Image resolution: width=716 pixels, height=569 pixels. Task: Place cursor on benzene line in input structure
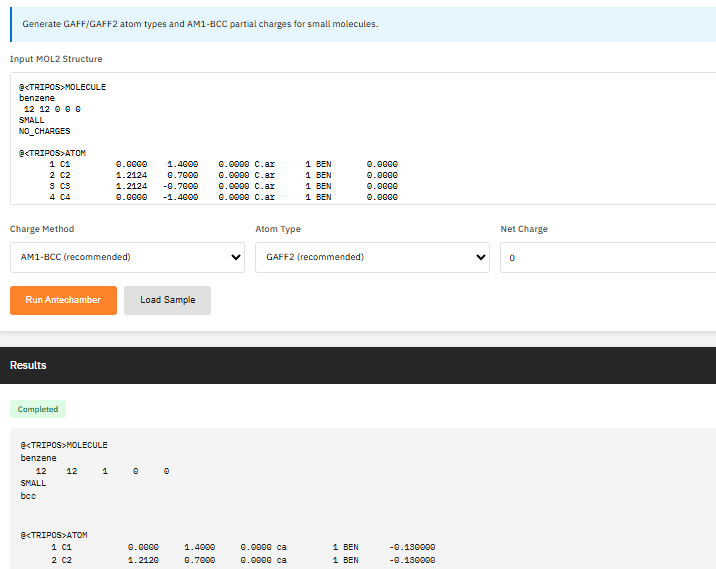[36, 98]
